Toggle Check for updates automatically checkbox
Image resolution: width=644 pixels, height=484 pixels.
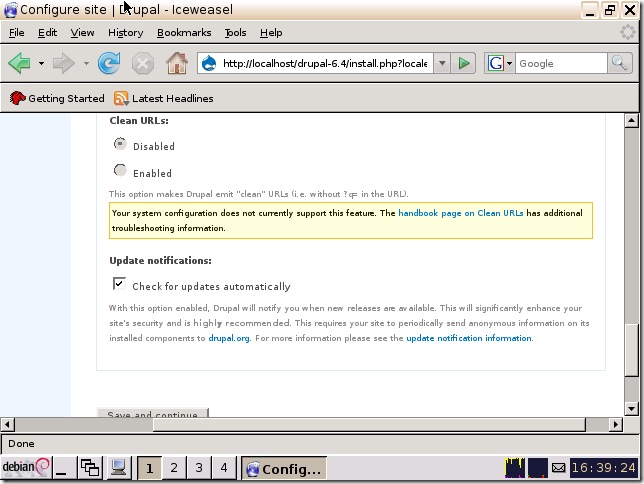119,283
